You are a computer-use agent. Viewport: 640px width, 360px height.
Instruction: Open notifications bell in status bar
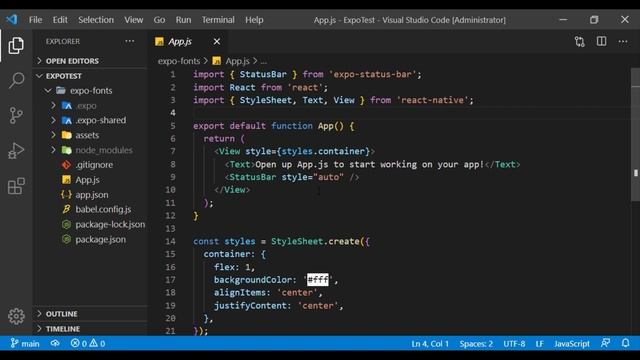click(625, 343)
